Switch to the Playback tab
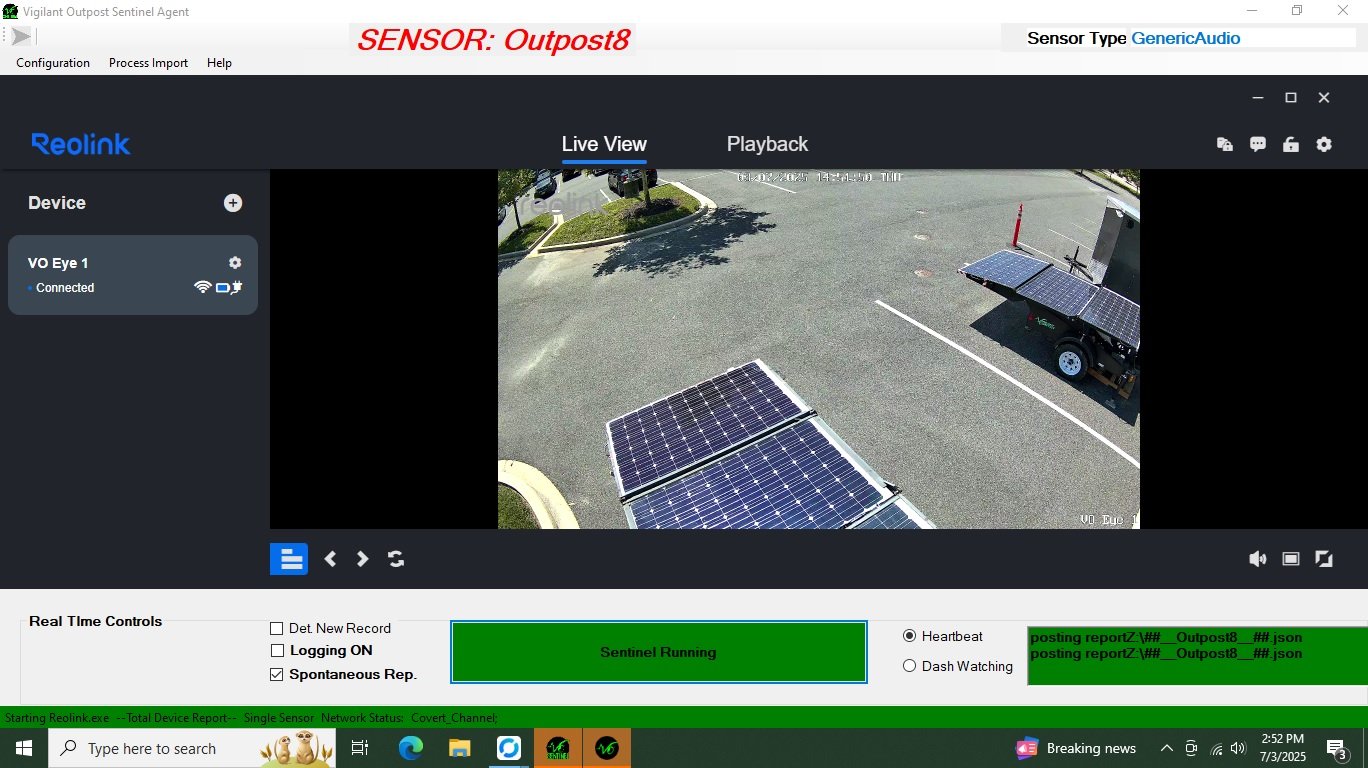This screenshot has width=1368, height=768. point(767,144)
